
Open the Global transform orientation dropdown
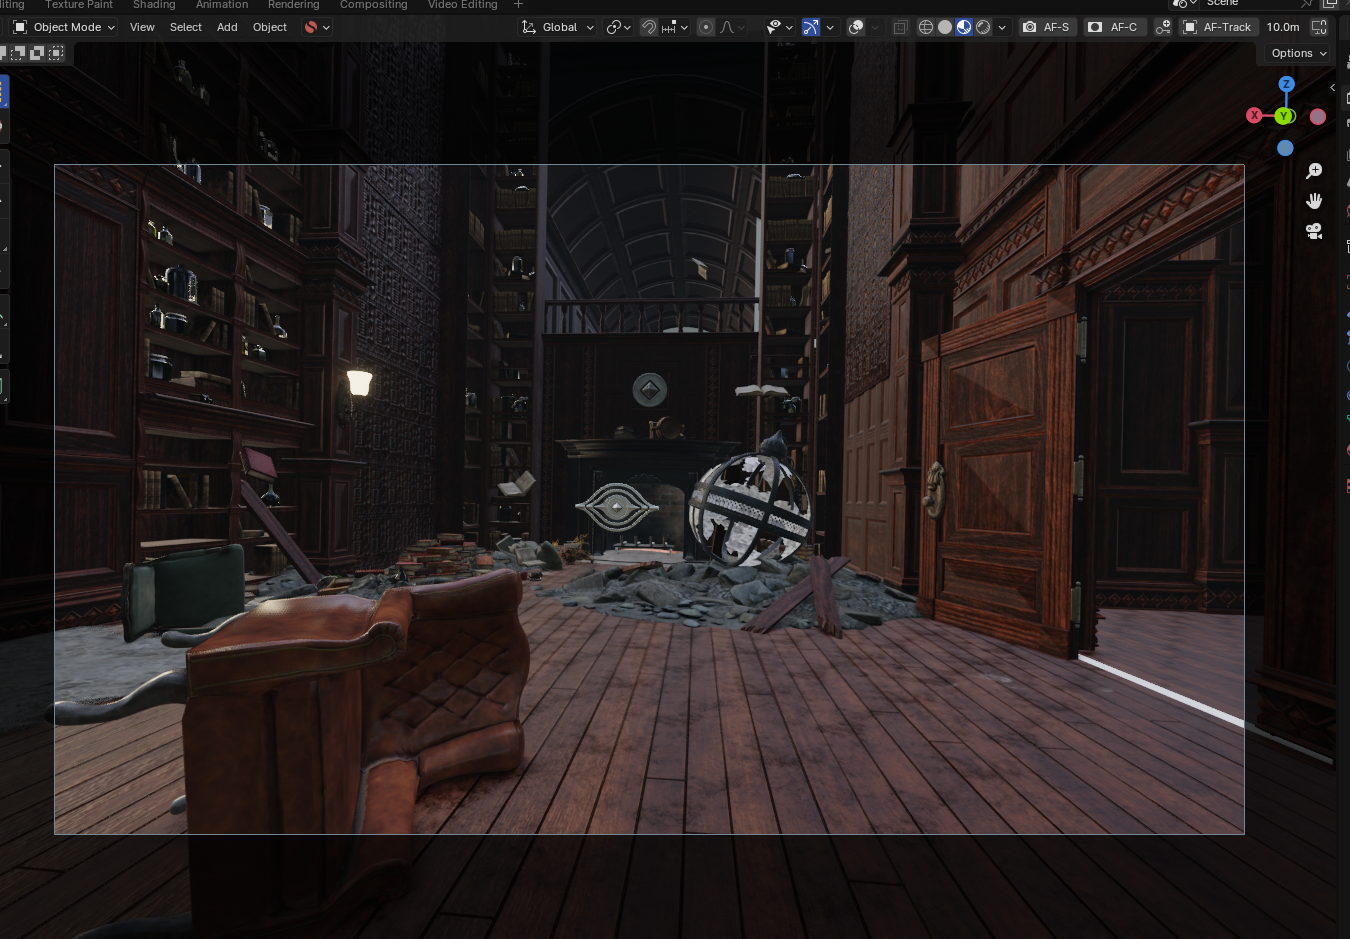[x=558, y=27]
